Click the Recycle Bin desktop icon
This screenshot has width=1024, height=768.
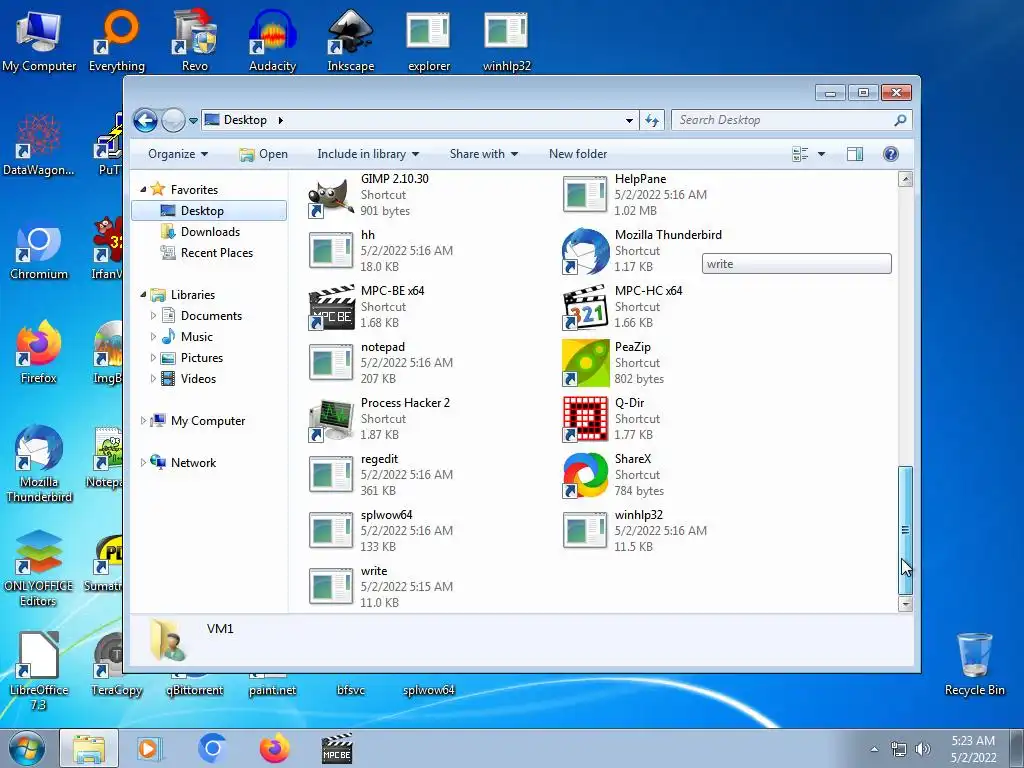click(974, 664)
